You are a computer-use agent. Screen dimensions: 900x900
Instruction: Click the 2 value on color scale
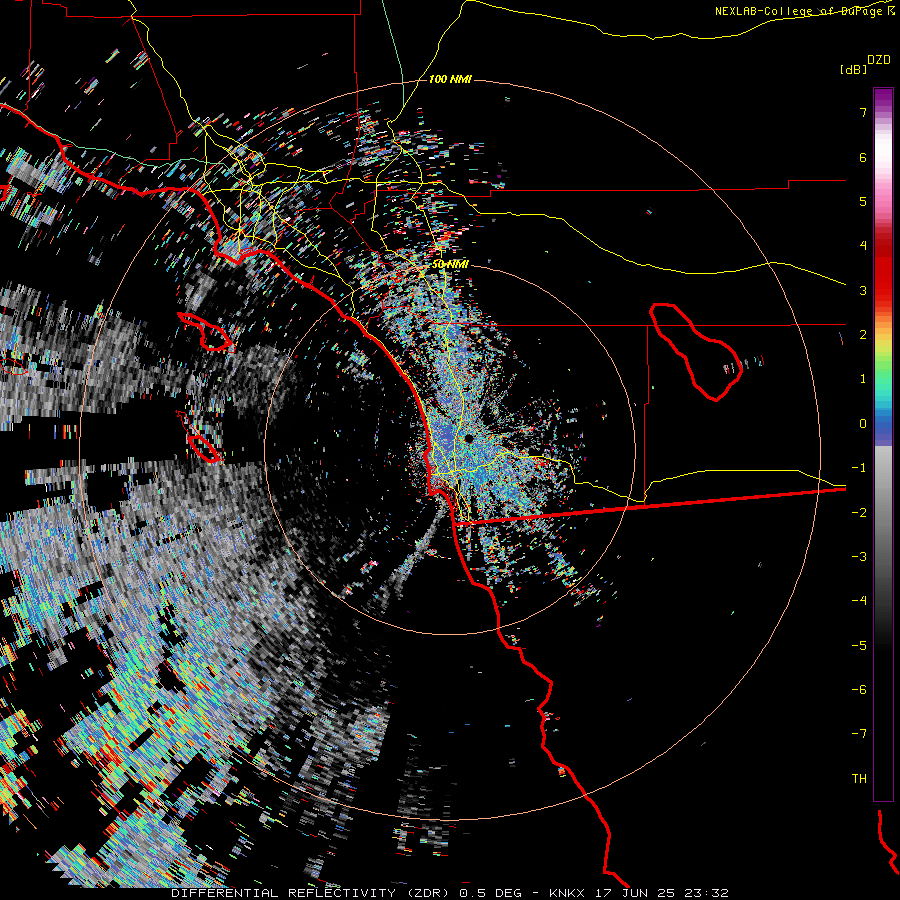pyautogui.click(x=863, y=335)
